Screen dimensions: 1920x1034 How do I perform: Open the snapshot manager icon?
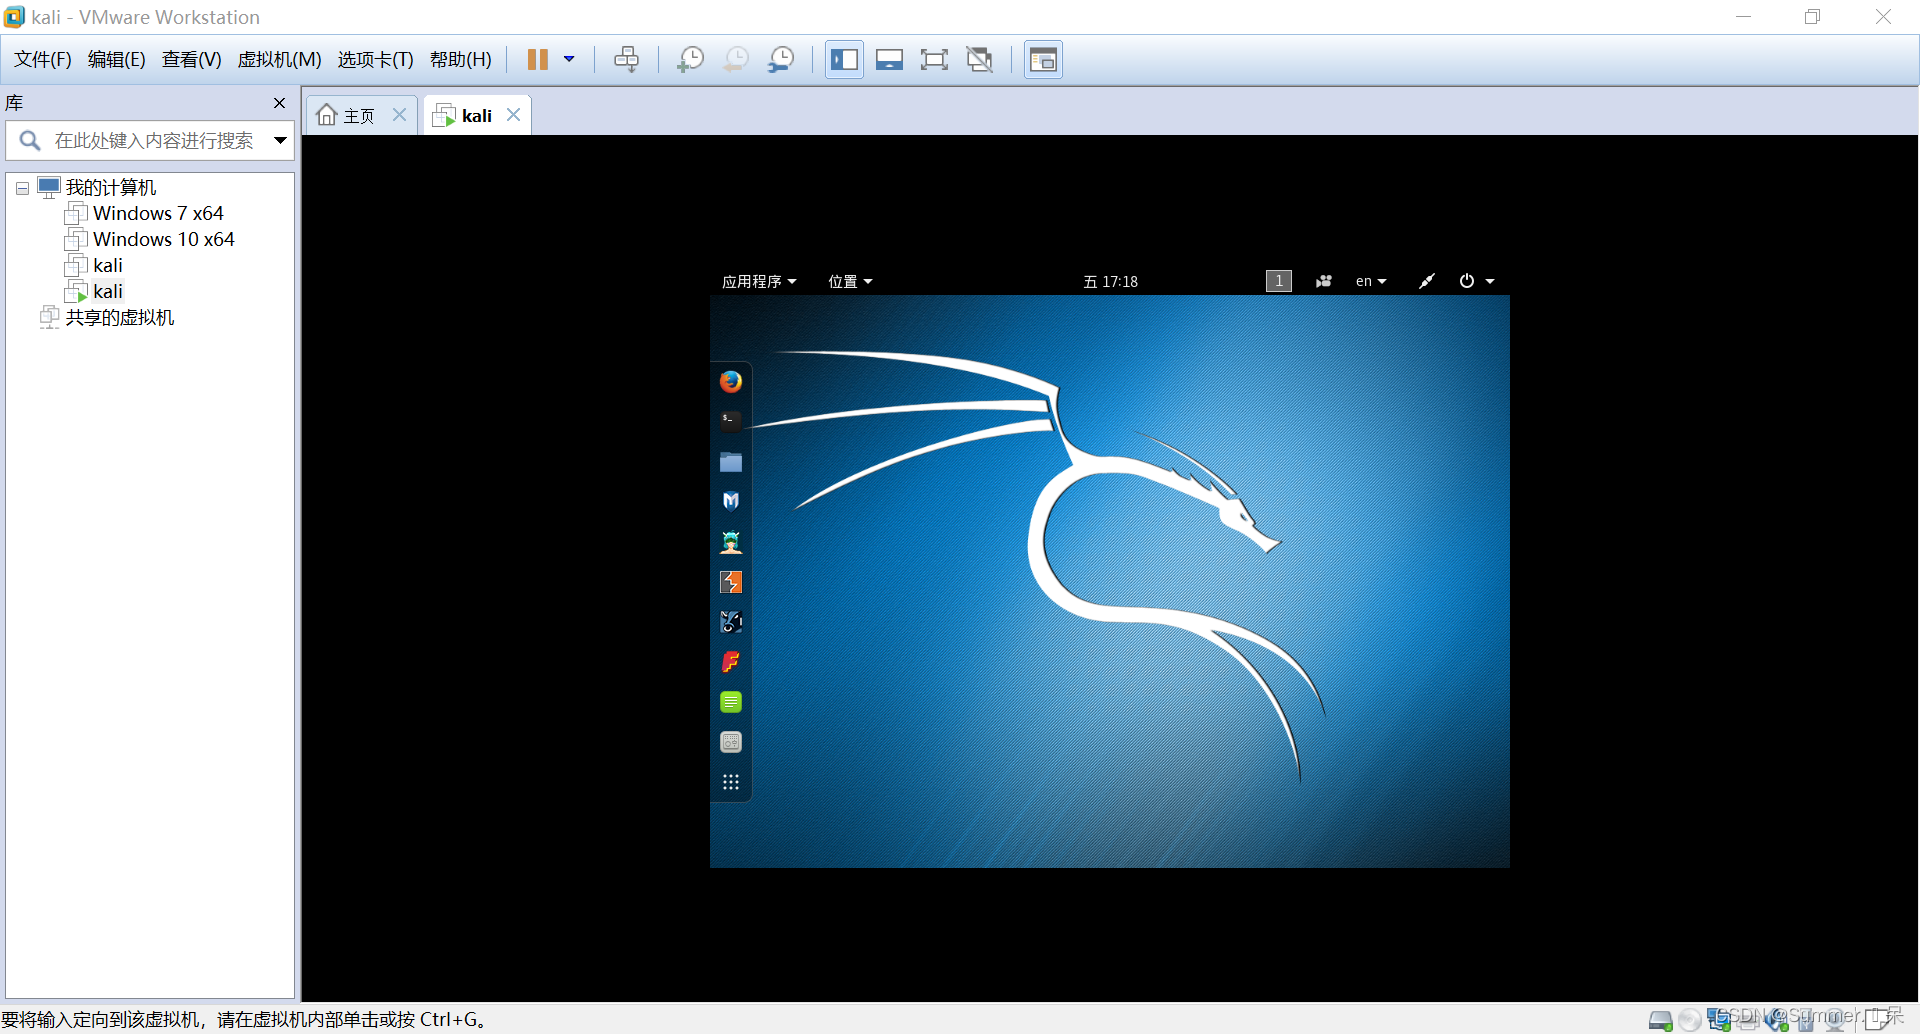coord(781,60)
